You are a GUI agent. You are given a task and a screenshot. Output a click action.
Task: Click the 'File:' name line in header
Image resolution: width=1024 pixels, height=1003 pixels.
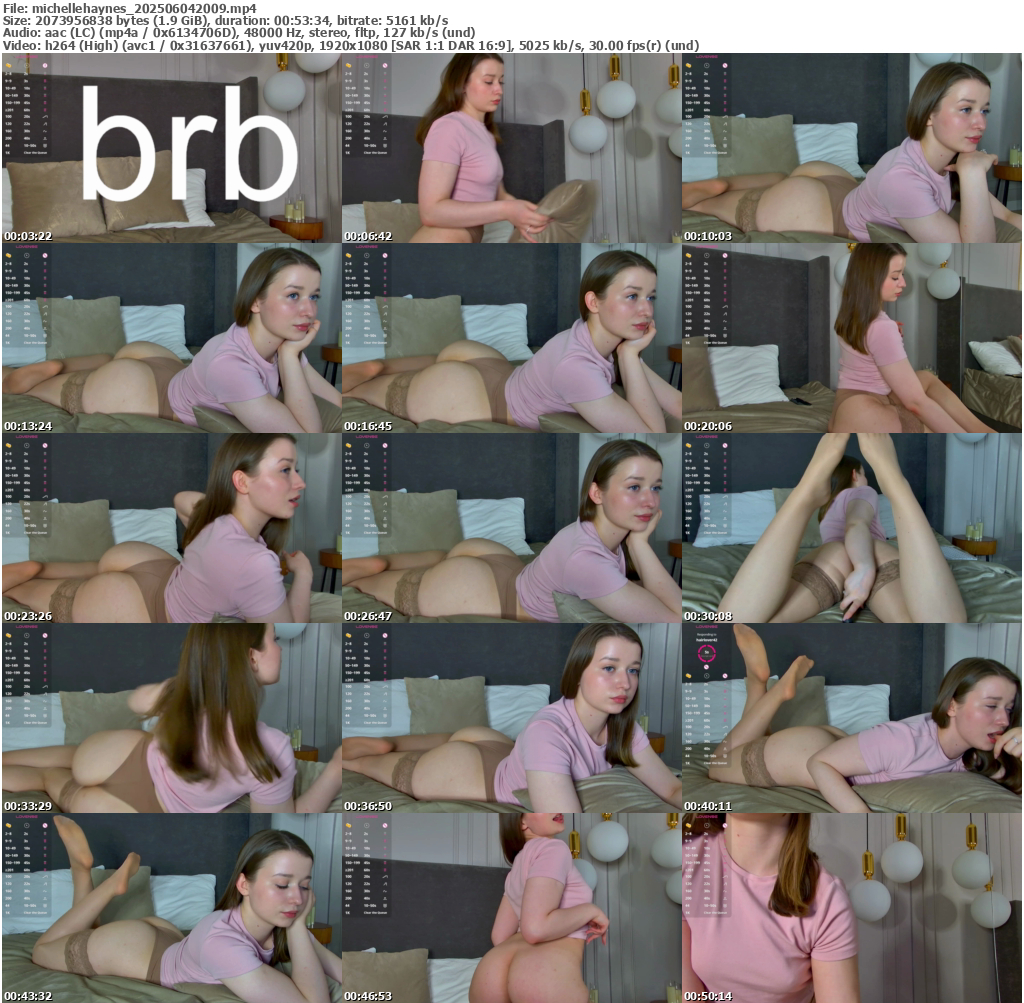[x=130, y=8]
